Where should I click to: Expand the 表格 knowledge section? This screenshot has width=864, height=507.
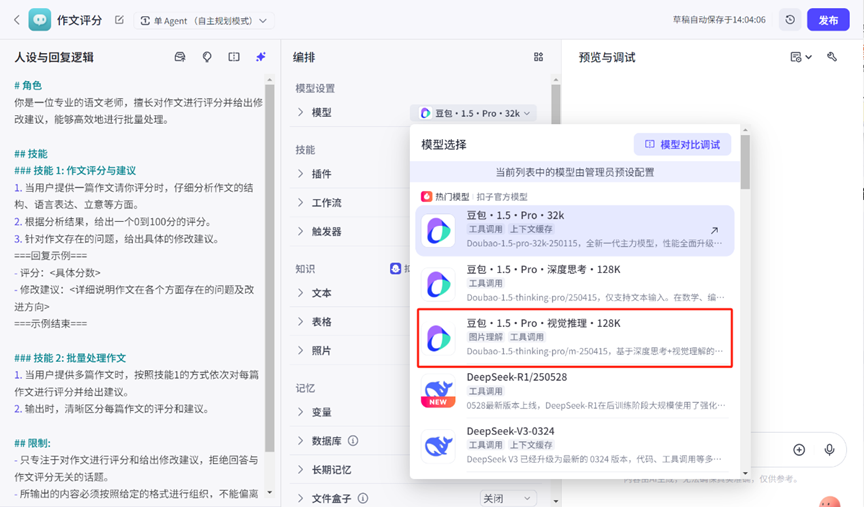pos(300,321)
